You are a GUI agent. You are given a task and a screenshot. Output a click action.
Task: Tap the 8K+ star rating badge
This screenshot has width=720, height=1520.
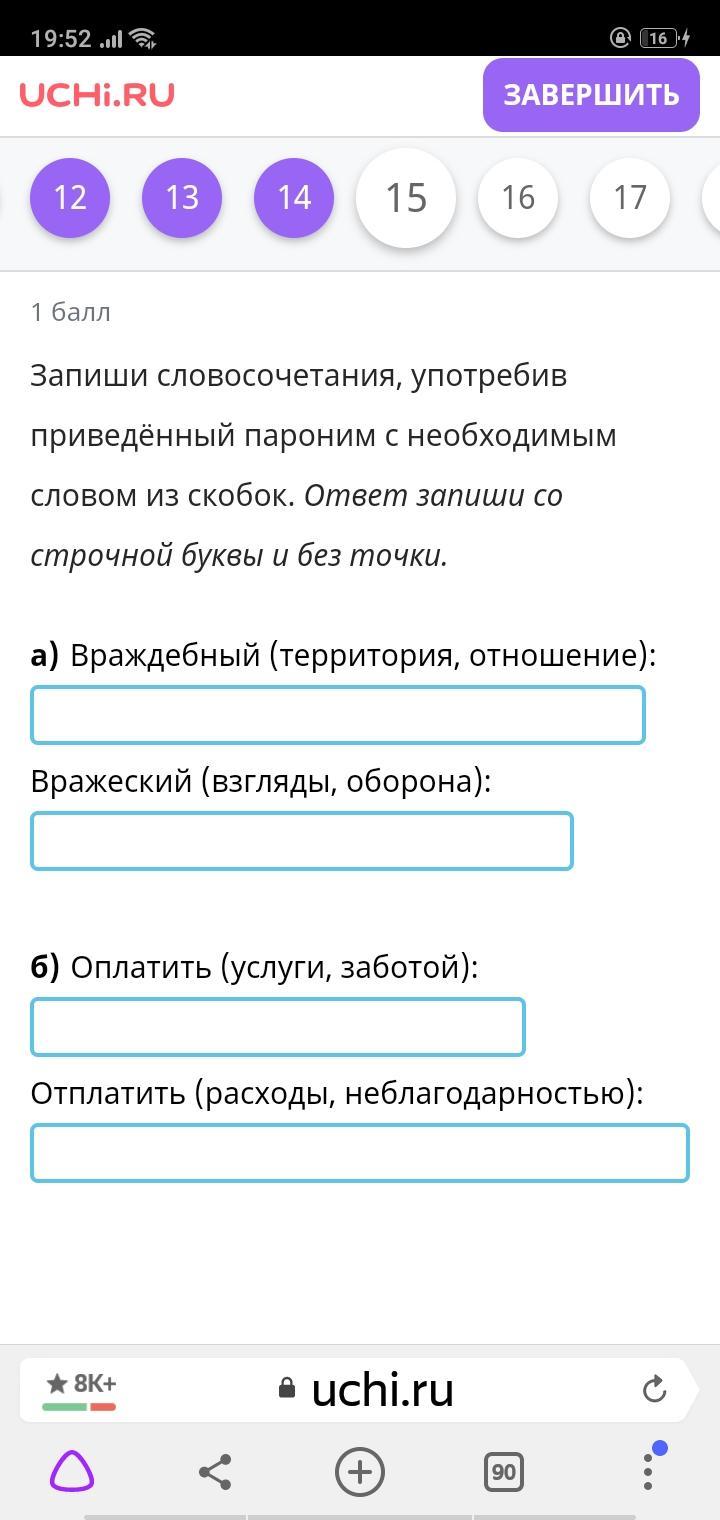80,1387
